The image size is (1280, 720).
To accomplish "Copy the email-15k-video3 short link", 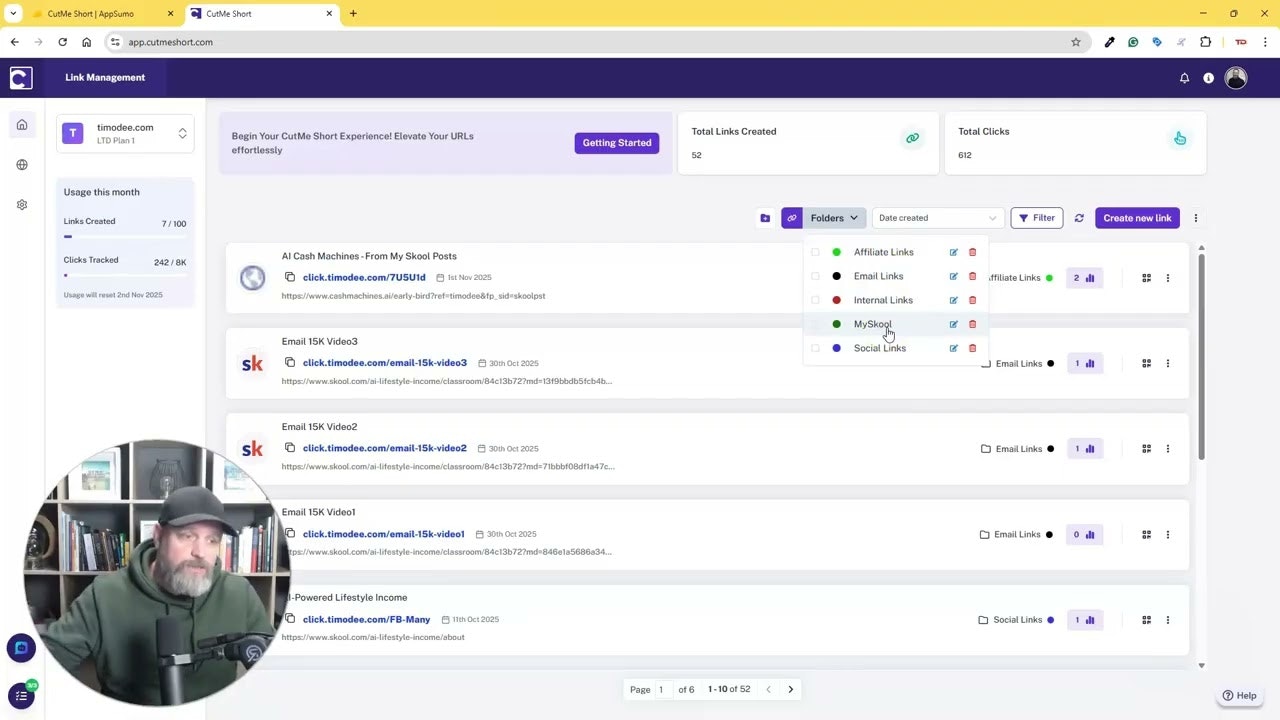I will [x=290, y=362].
